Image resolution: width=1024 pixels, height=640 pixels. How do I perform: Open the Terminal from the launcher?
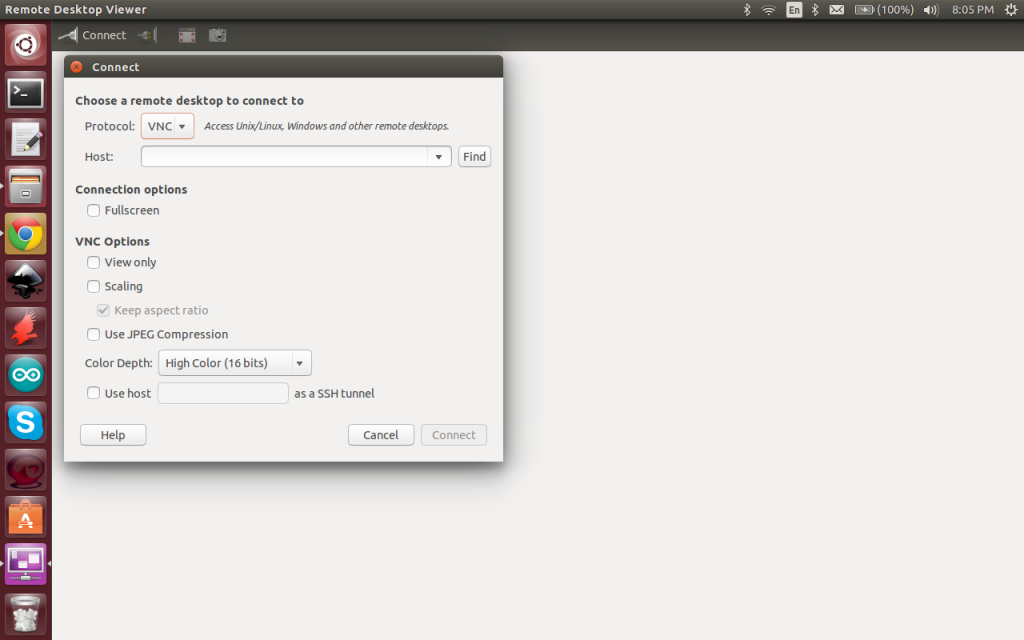(26, 93)
